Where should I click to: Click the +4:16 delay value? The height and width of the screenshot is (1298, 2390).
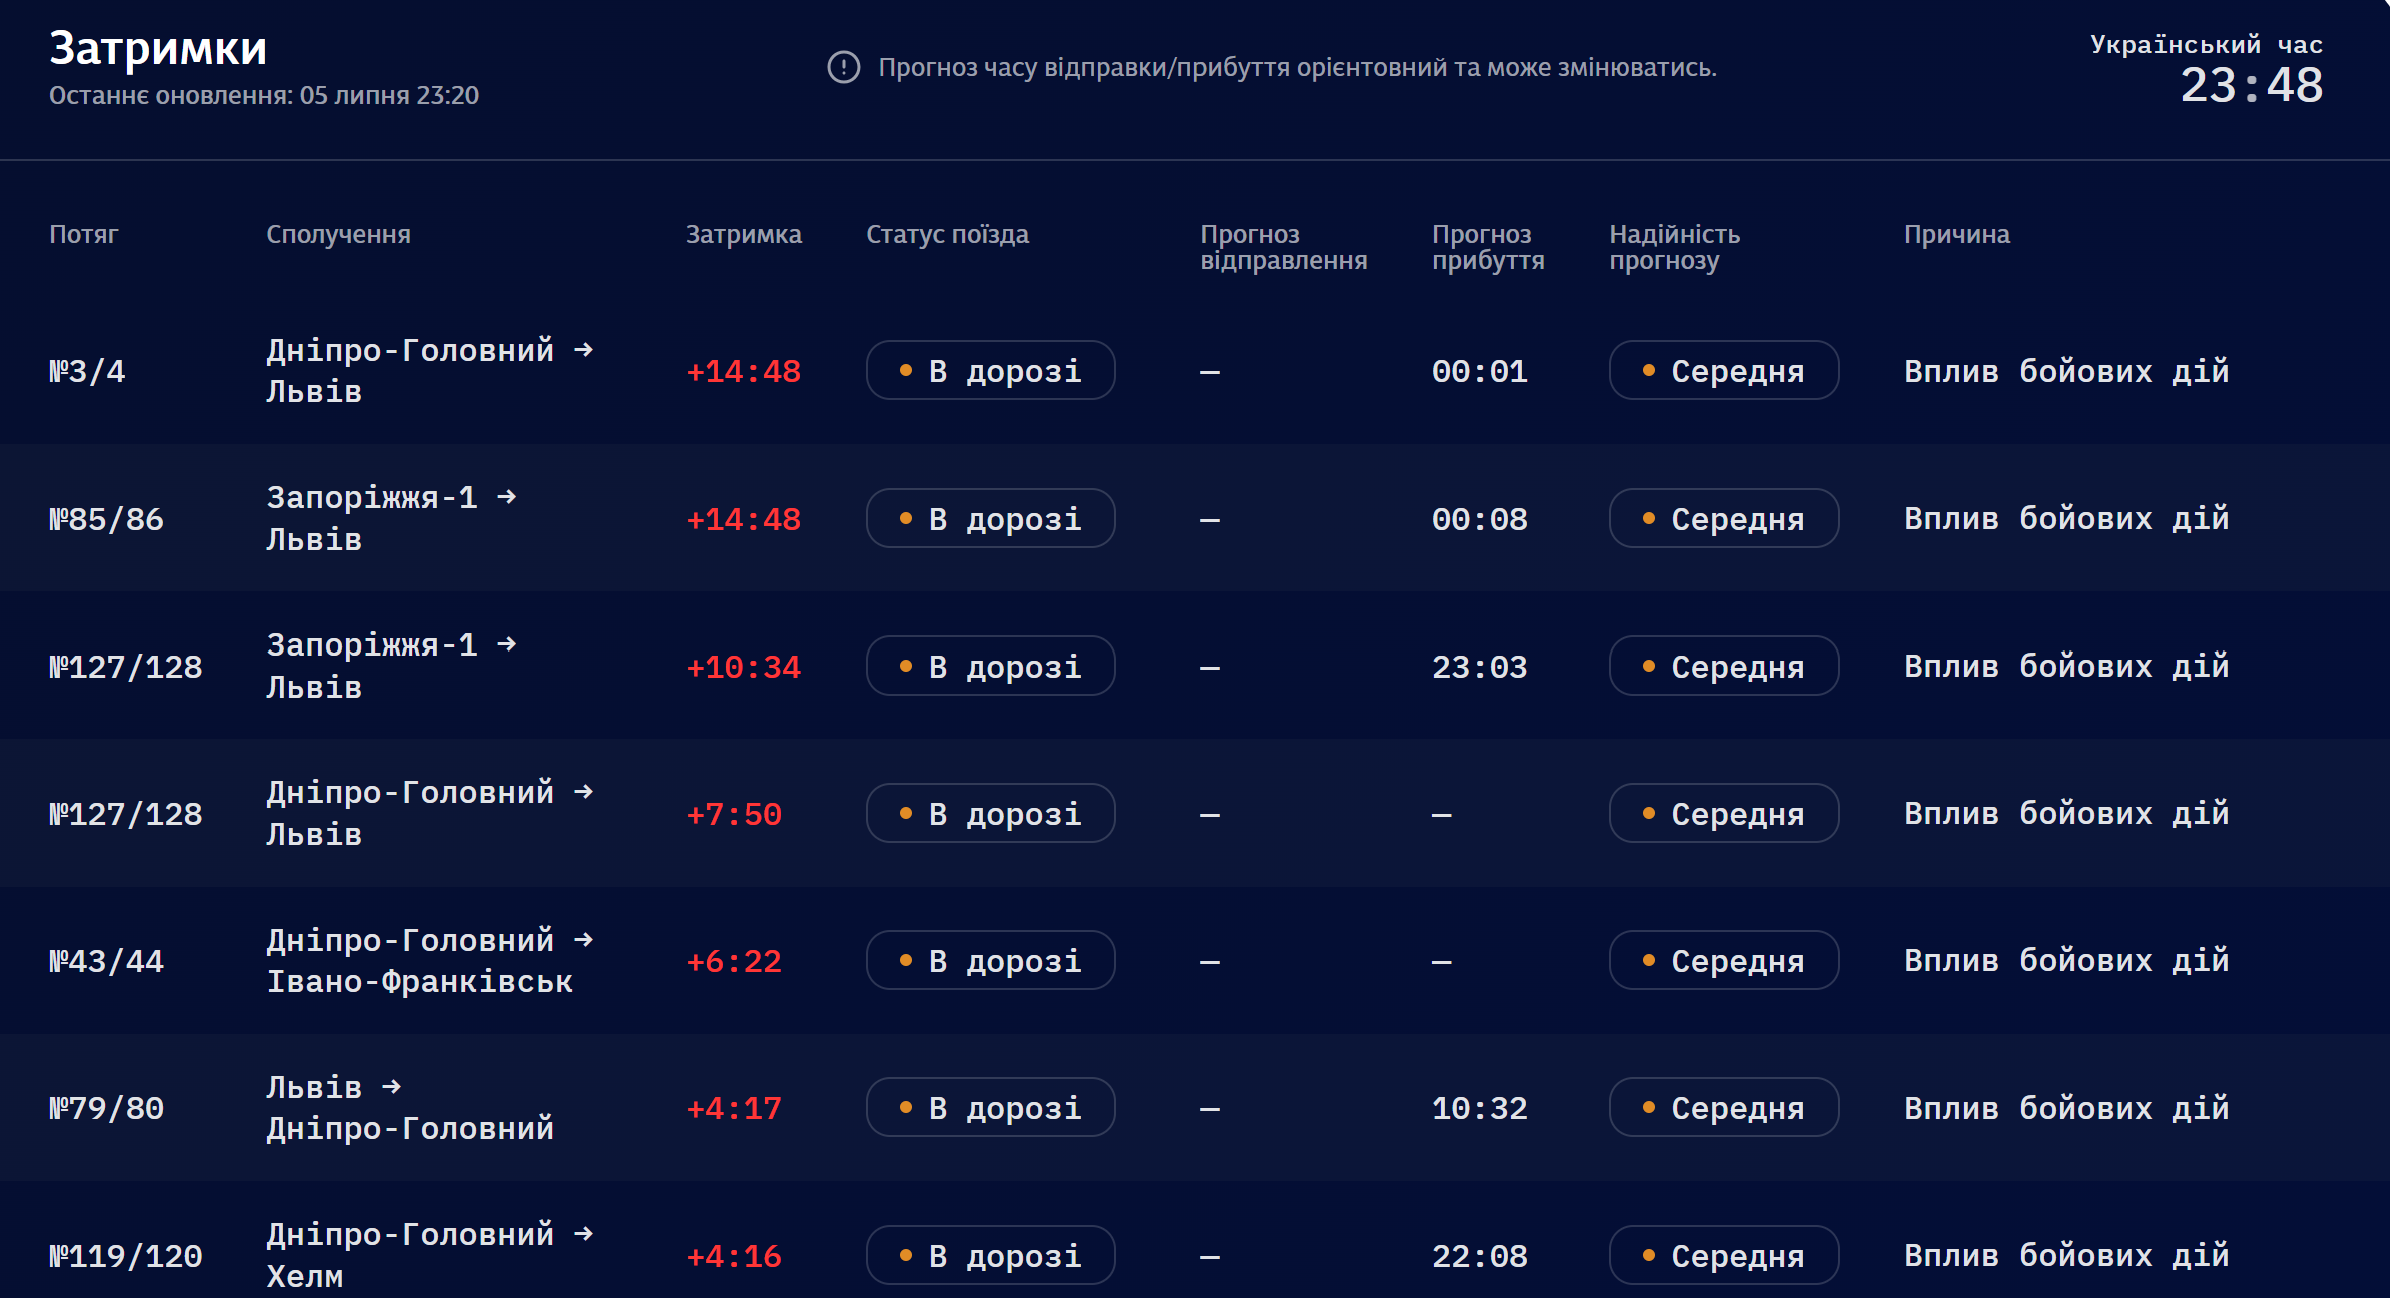point(734,1256)
